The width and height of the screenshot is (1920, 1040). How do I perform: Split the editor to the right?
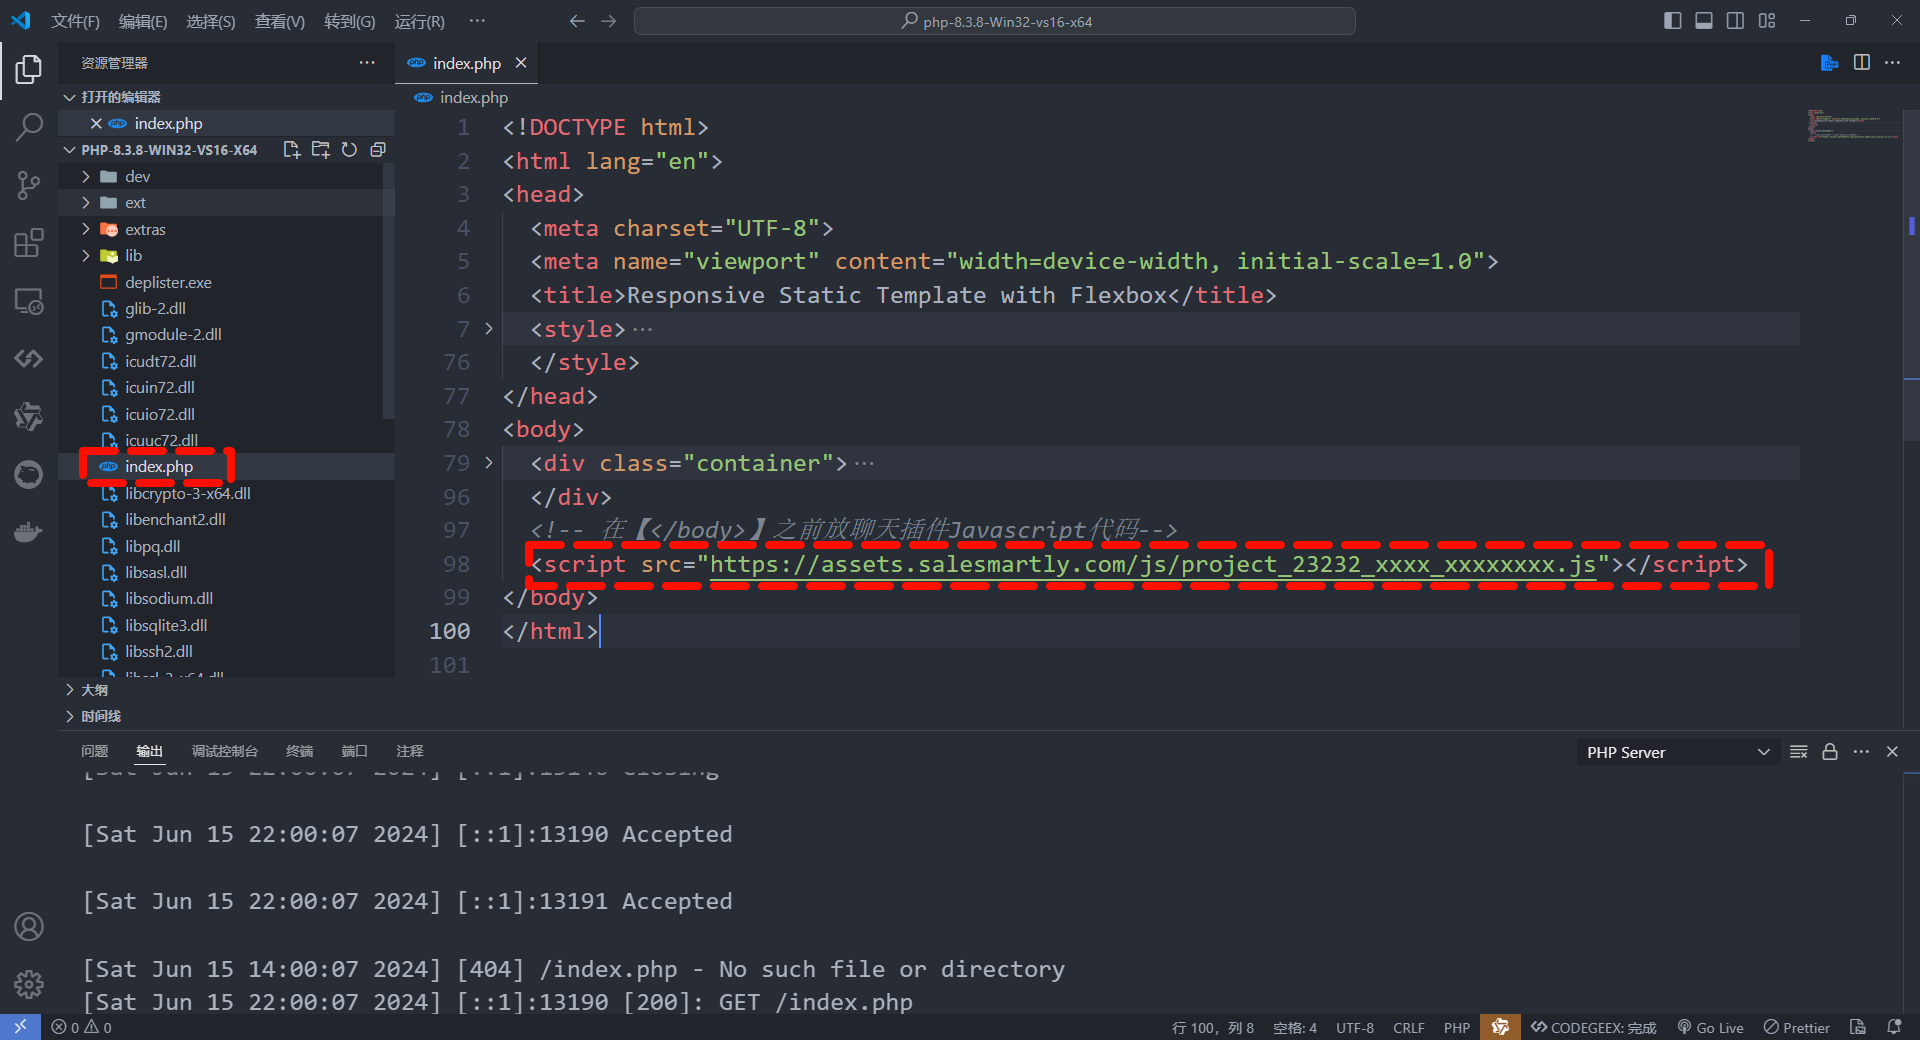1861,63
